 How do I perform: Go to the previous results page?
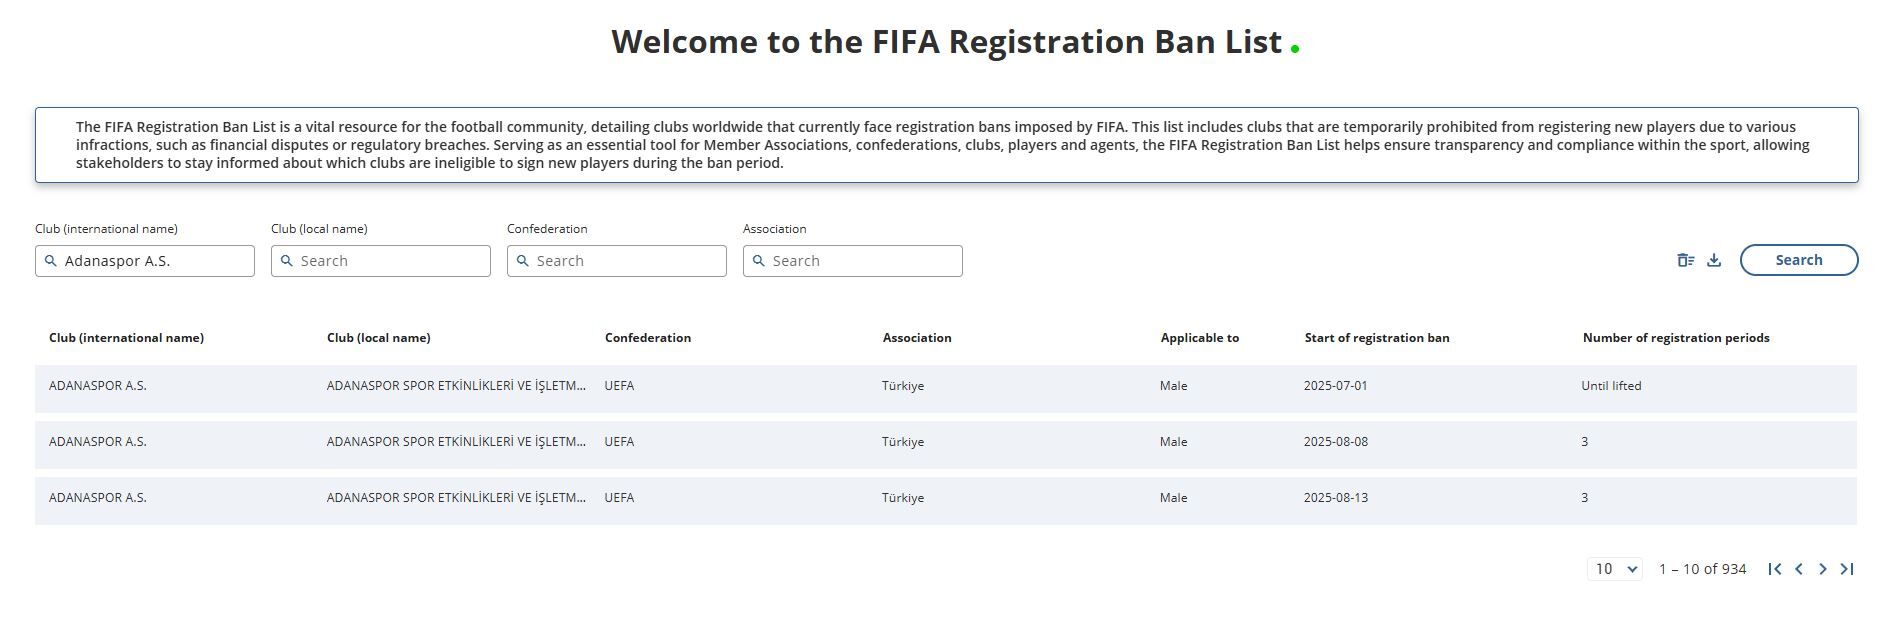[x=1799, y=569]
